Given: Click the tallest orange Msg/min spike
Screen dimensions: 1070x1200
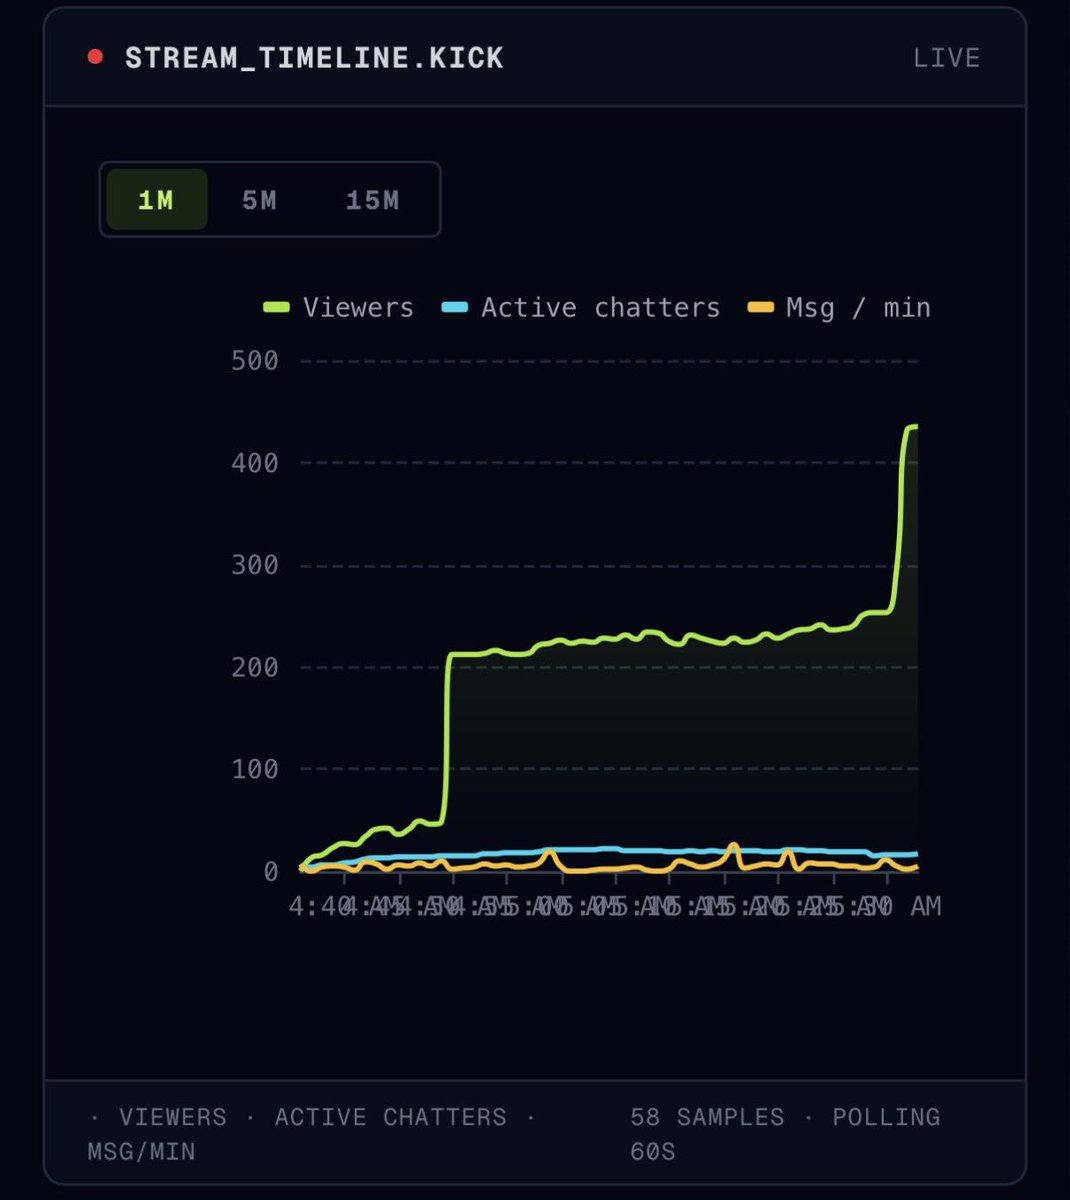Looking at the screenshot, I should 733,846.
